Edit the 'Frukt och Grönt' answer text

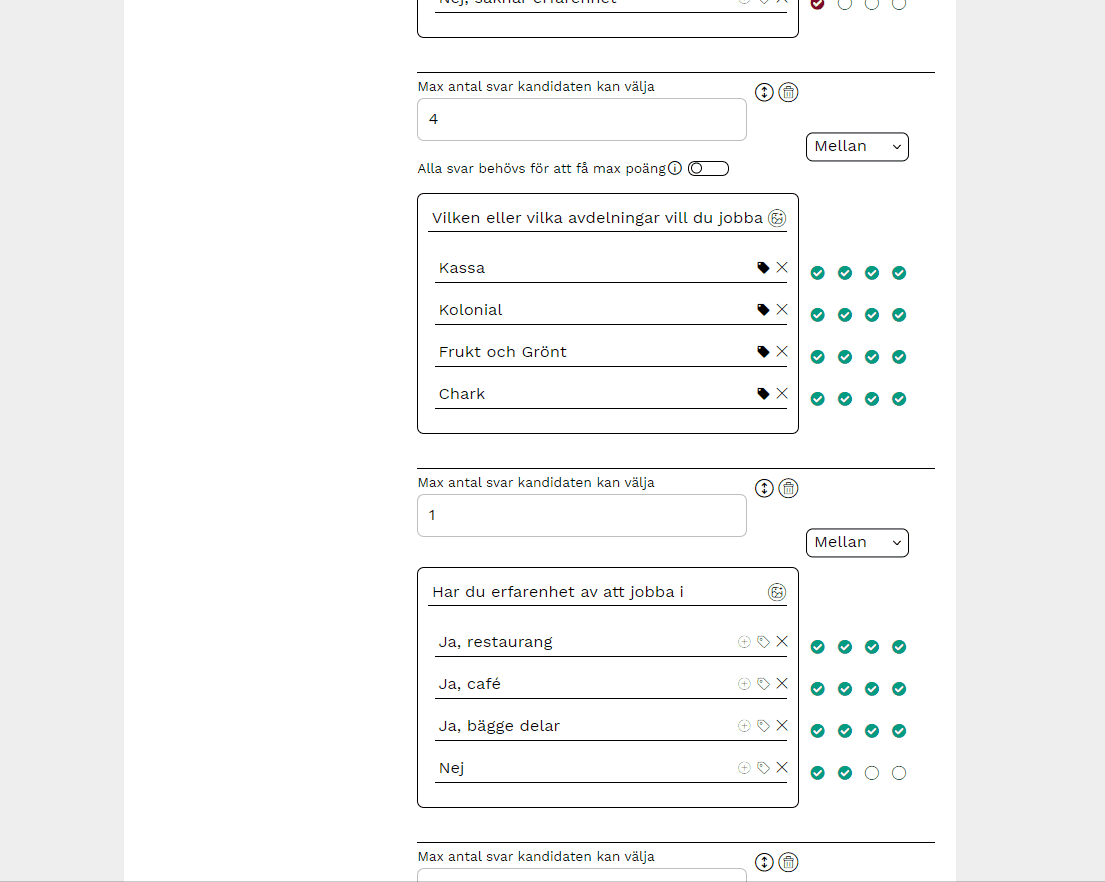(590, 352)
